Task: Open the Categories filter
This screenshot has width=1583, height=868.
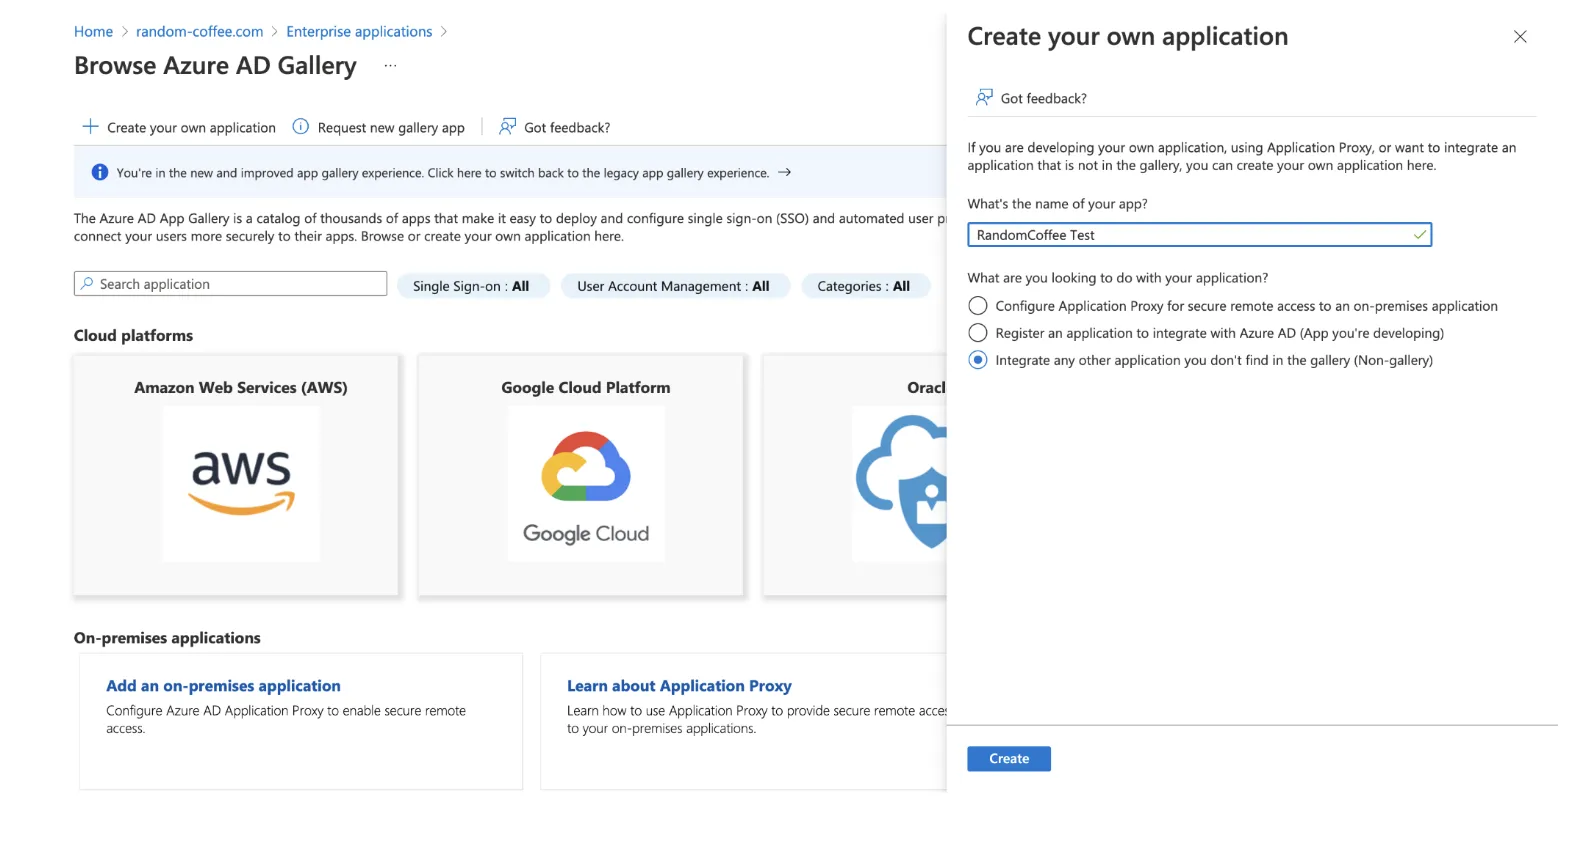Action: point(865,286)
